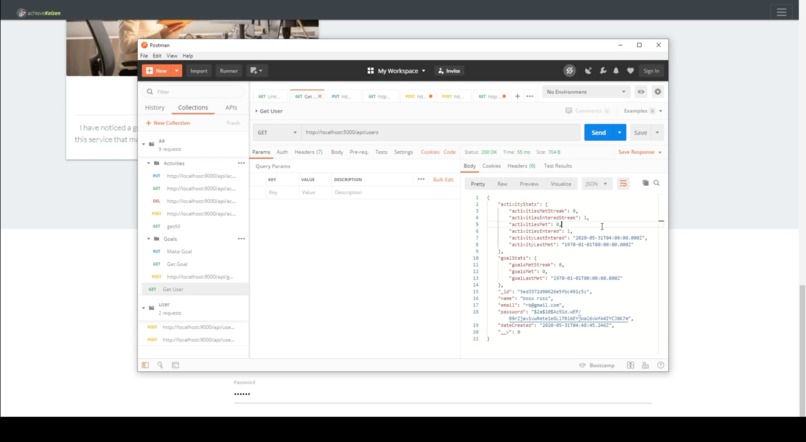The width and height of the screenshot is (806, 442).
Task: Open the Examples dropdown
Action: (643, 111)
